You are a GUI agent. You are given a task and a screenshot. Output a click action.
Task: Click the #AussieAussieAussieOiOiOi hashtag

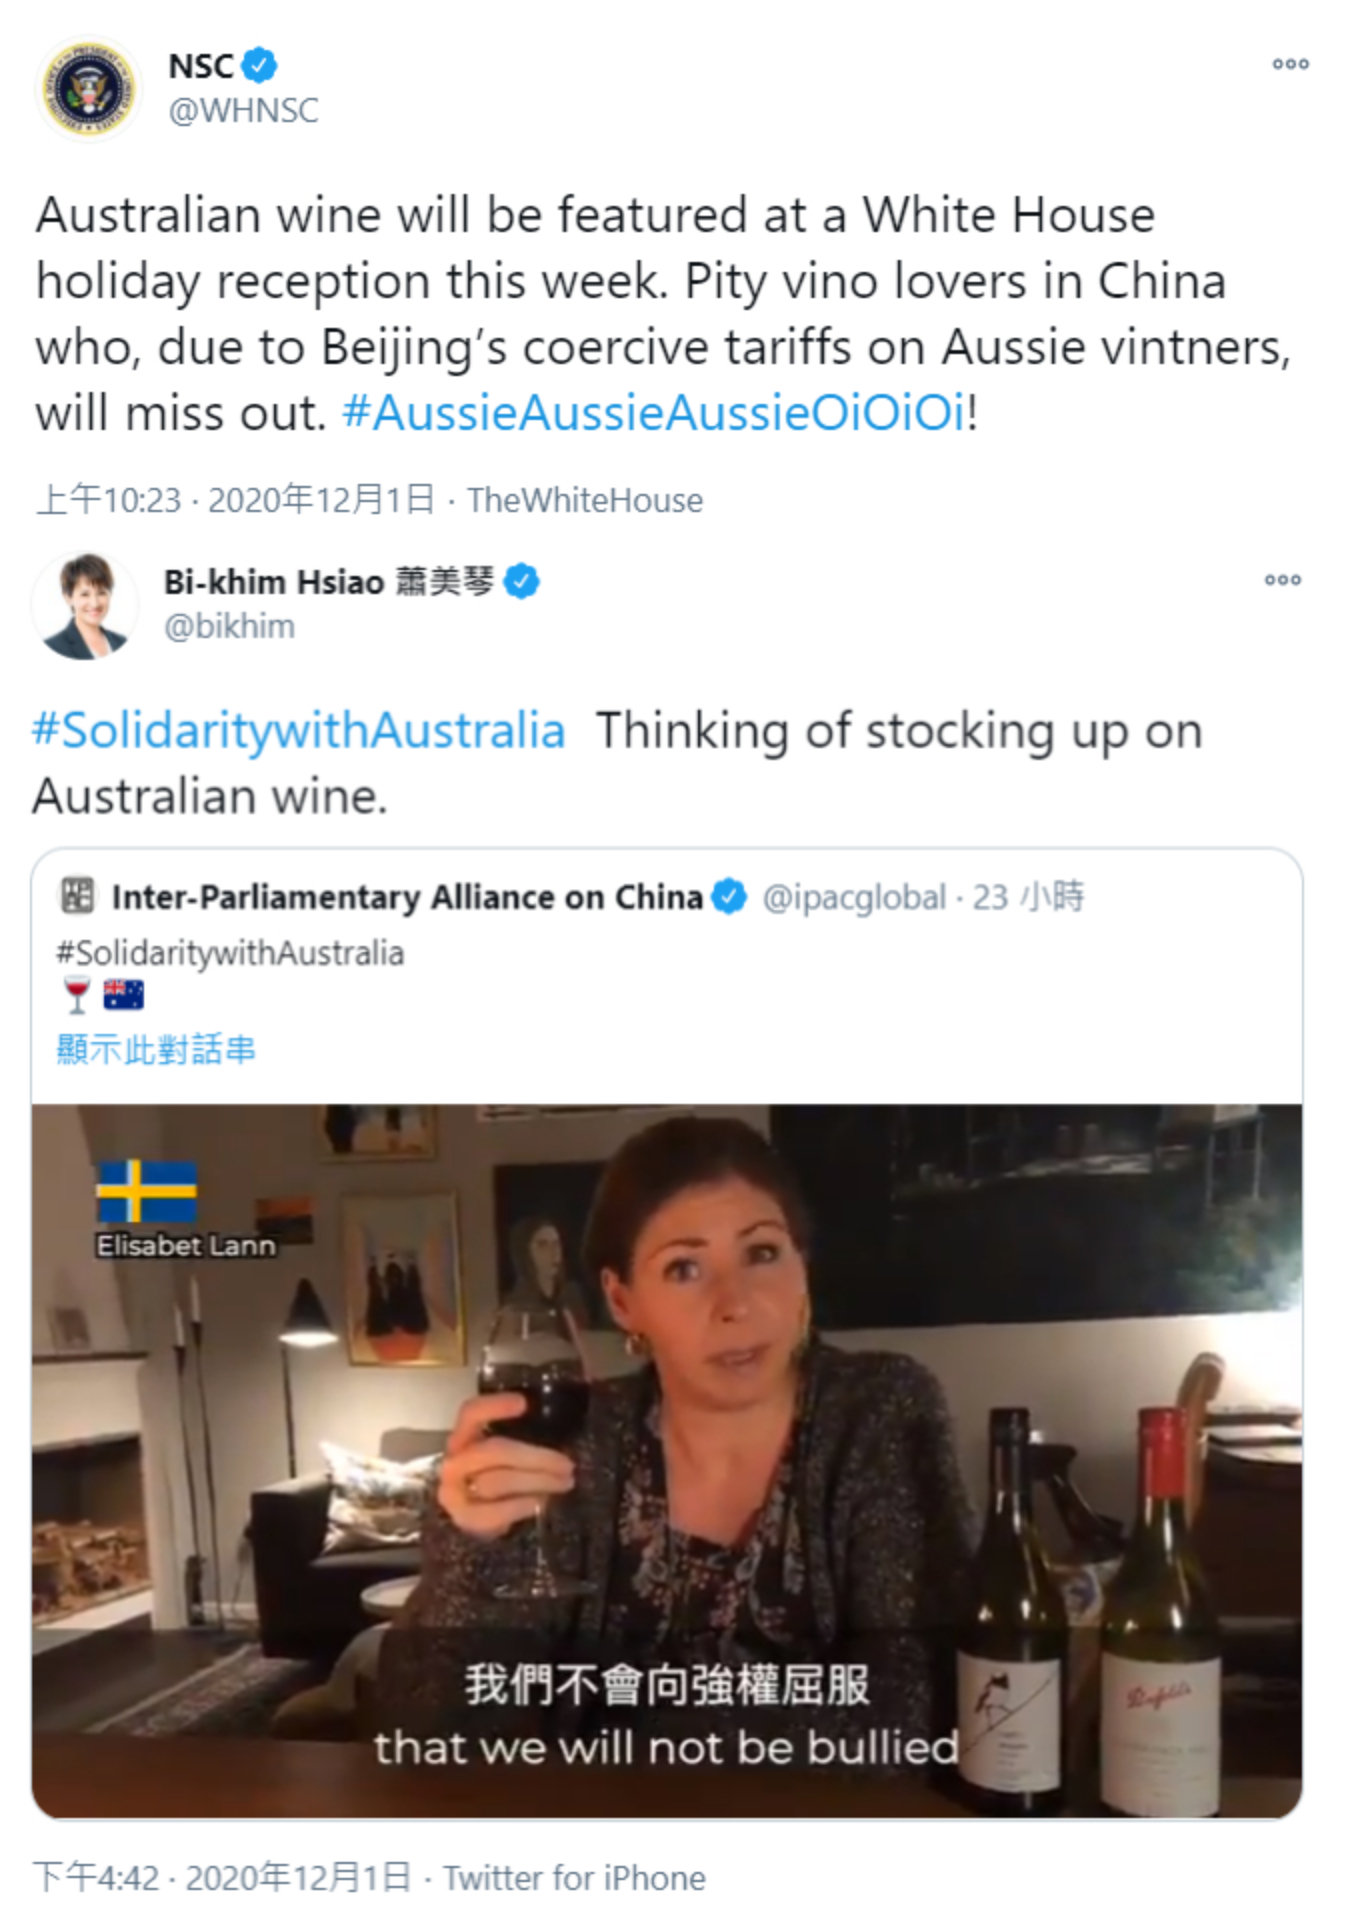(654, 413)
